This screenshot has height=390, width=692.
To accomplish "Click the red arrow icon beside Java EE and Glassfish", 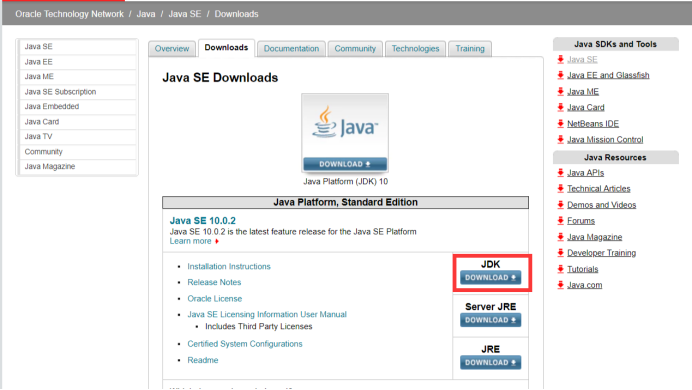I will (x=560, y=75).
